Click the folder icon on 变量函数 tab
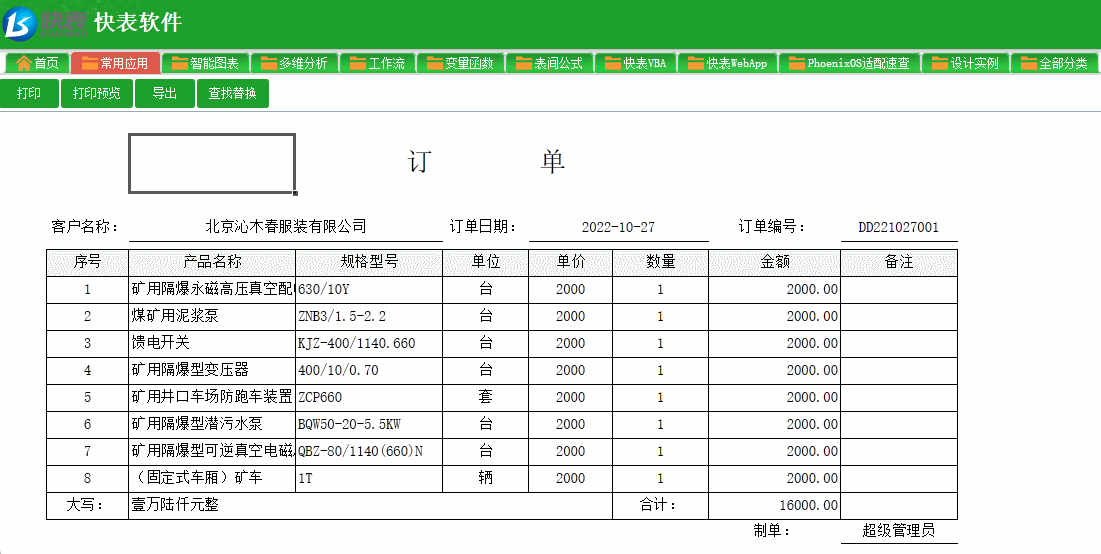Image resolution: width=1101 pixels, height=554 pixels. point(435,63)
